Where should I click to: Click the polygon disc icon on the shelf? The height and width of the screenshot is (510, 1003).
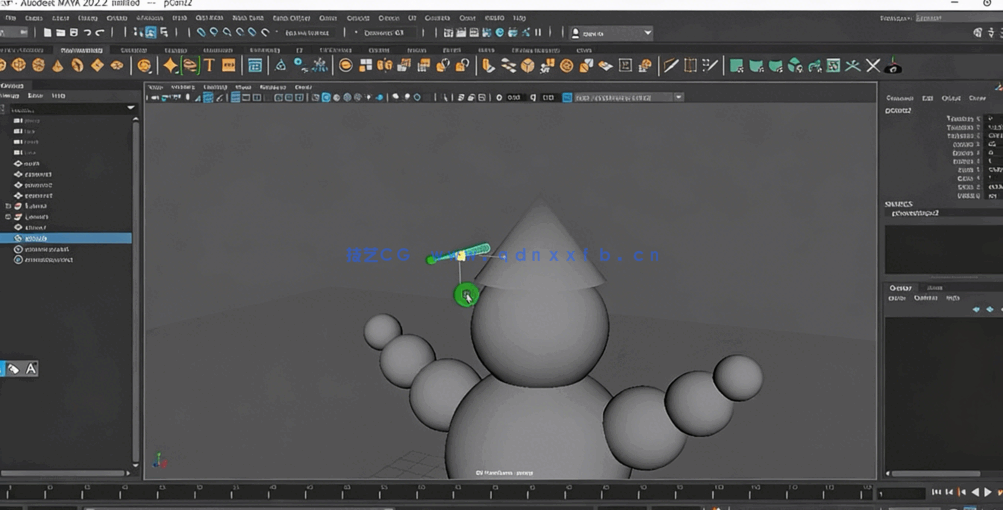(117, 65)
